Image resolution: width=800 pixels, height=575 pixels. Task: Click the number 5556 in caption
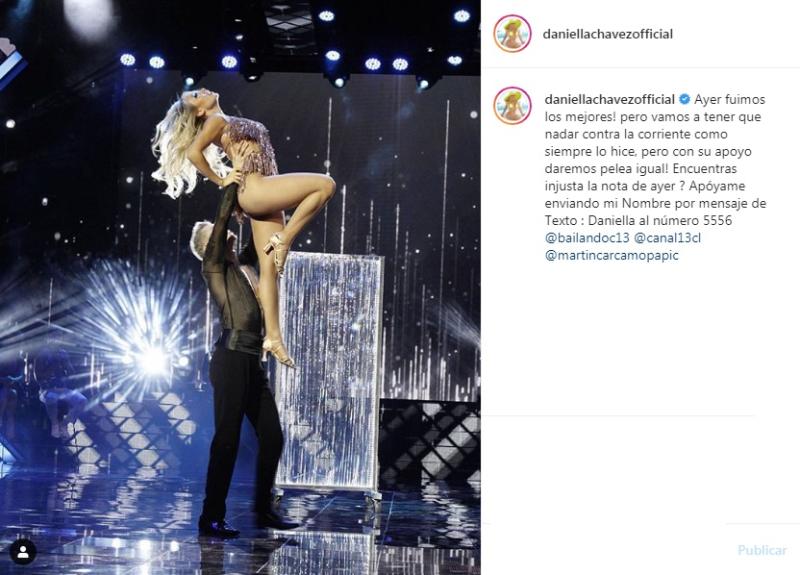(x=717, y=220)
